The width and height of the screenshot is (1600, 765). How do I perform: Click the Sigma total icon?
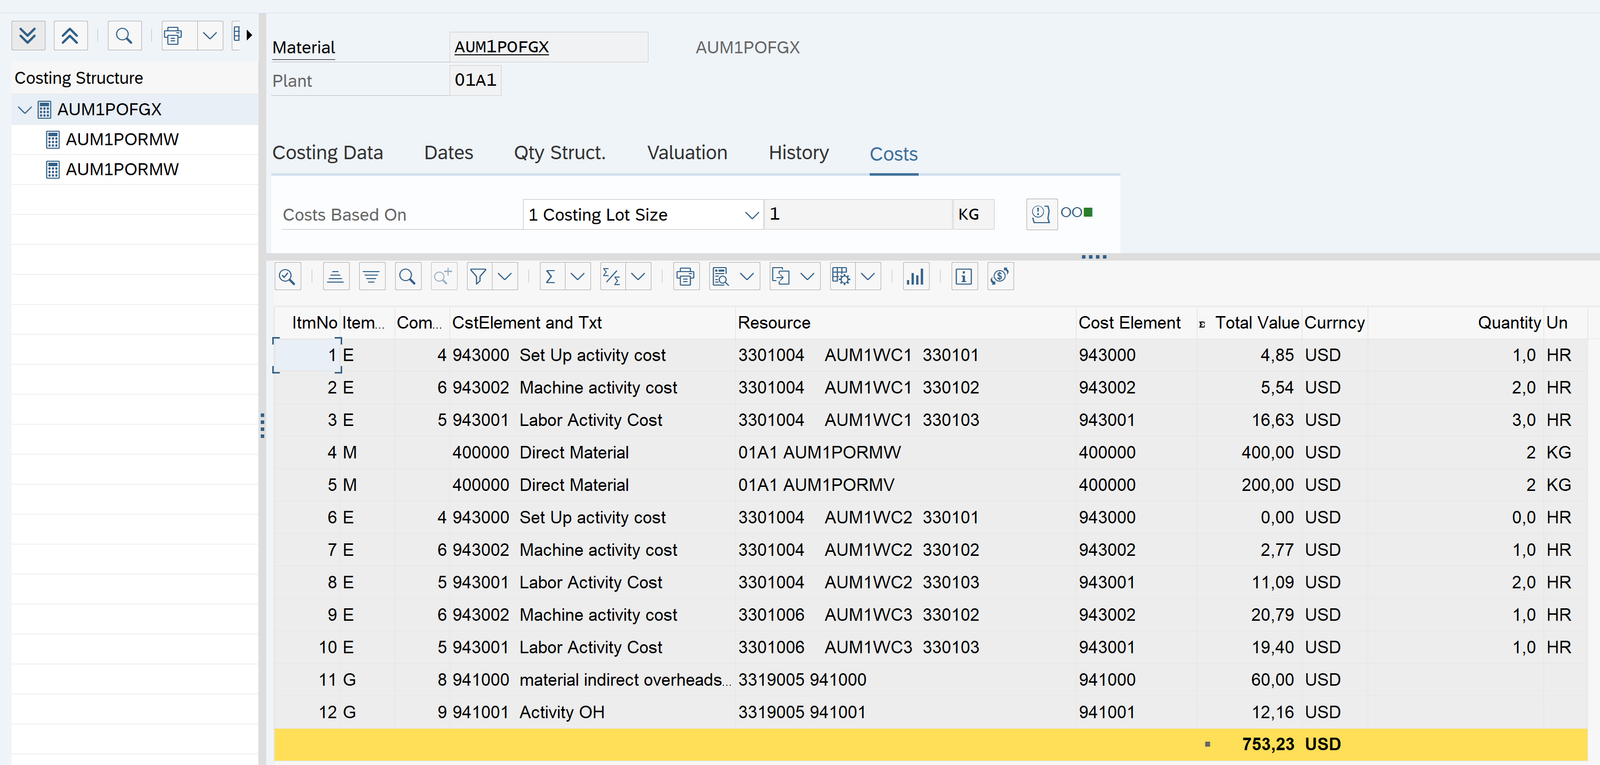point(551,277)
